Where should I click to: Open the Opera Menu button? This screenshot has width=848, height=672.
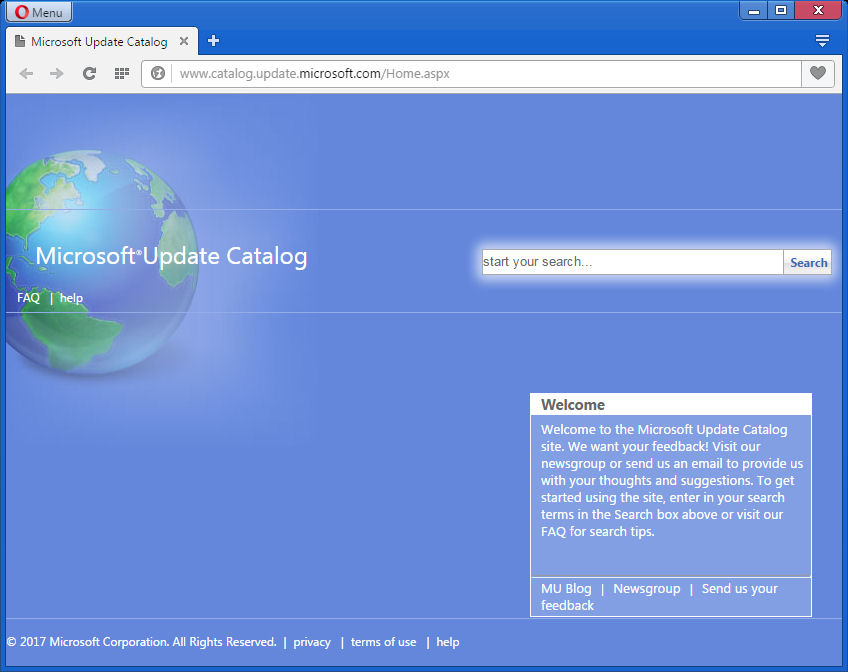[x=39, y=12]
